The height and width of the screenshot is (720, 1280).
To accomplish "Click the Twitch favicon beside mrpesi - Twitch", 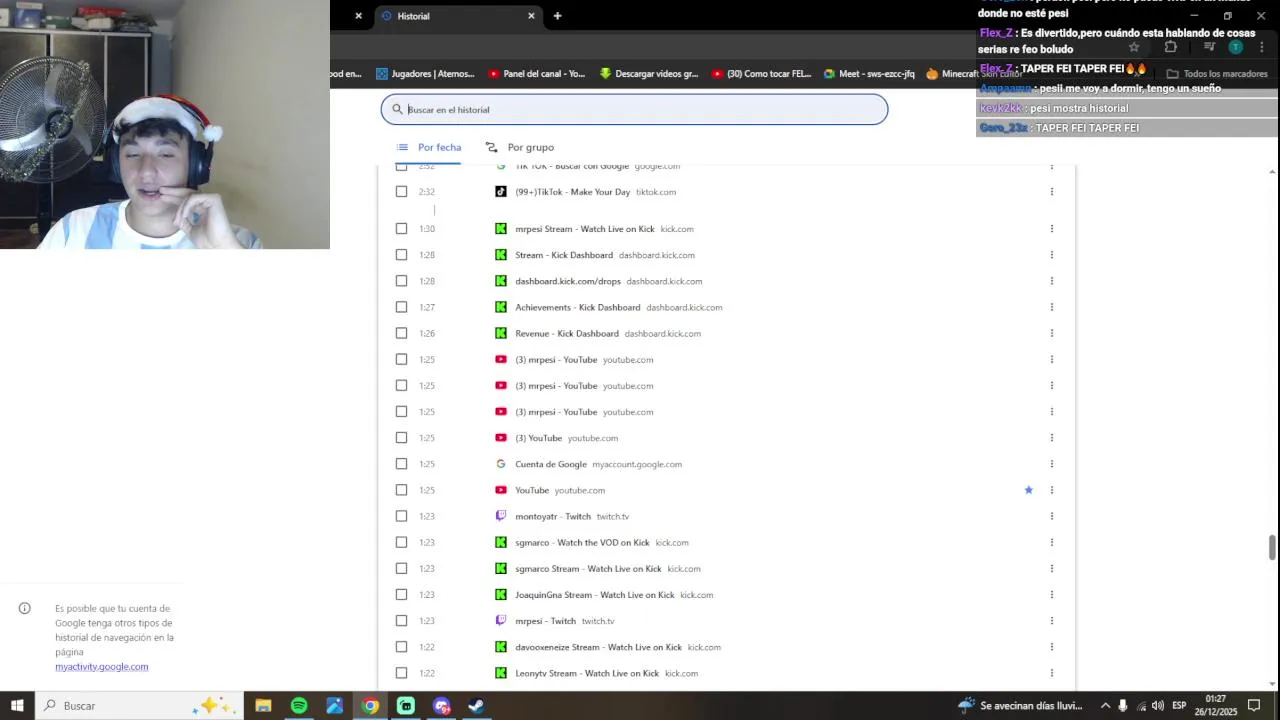I will [501, 621].
